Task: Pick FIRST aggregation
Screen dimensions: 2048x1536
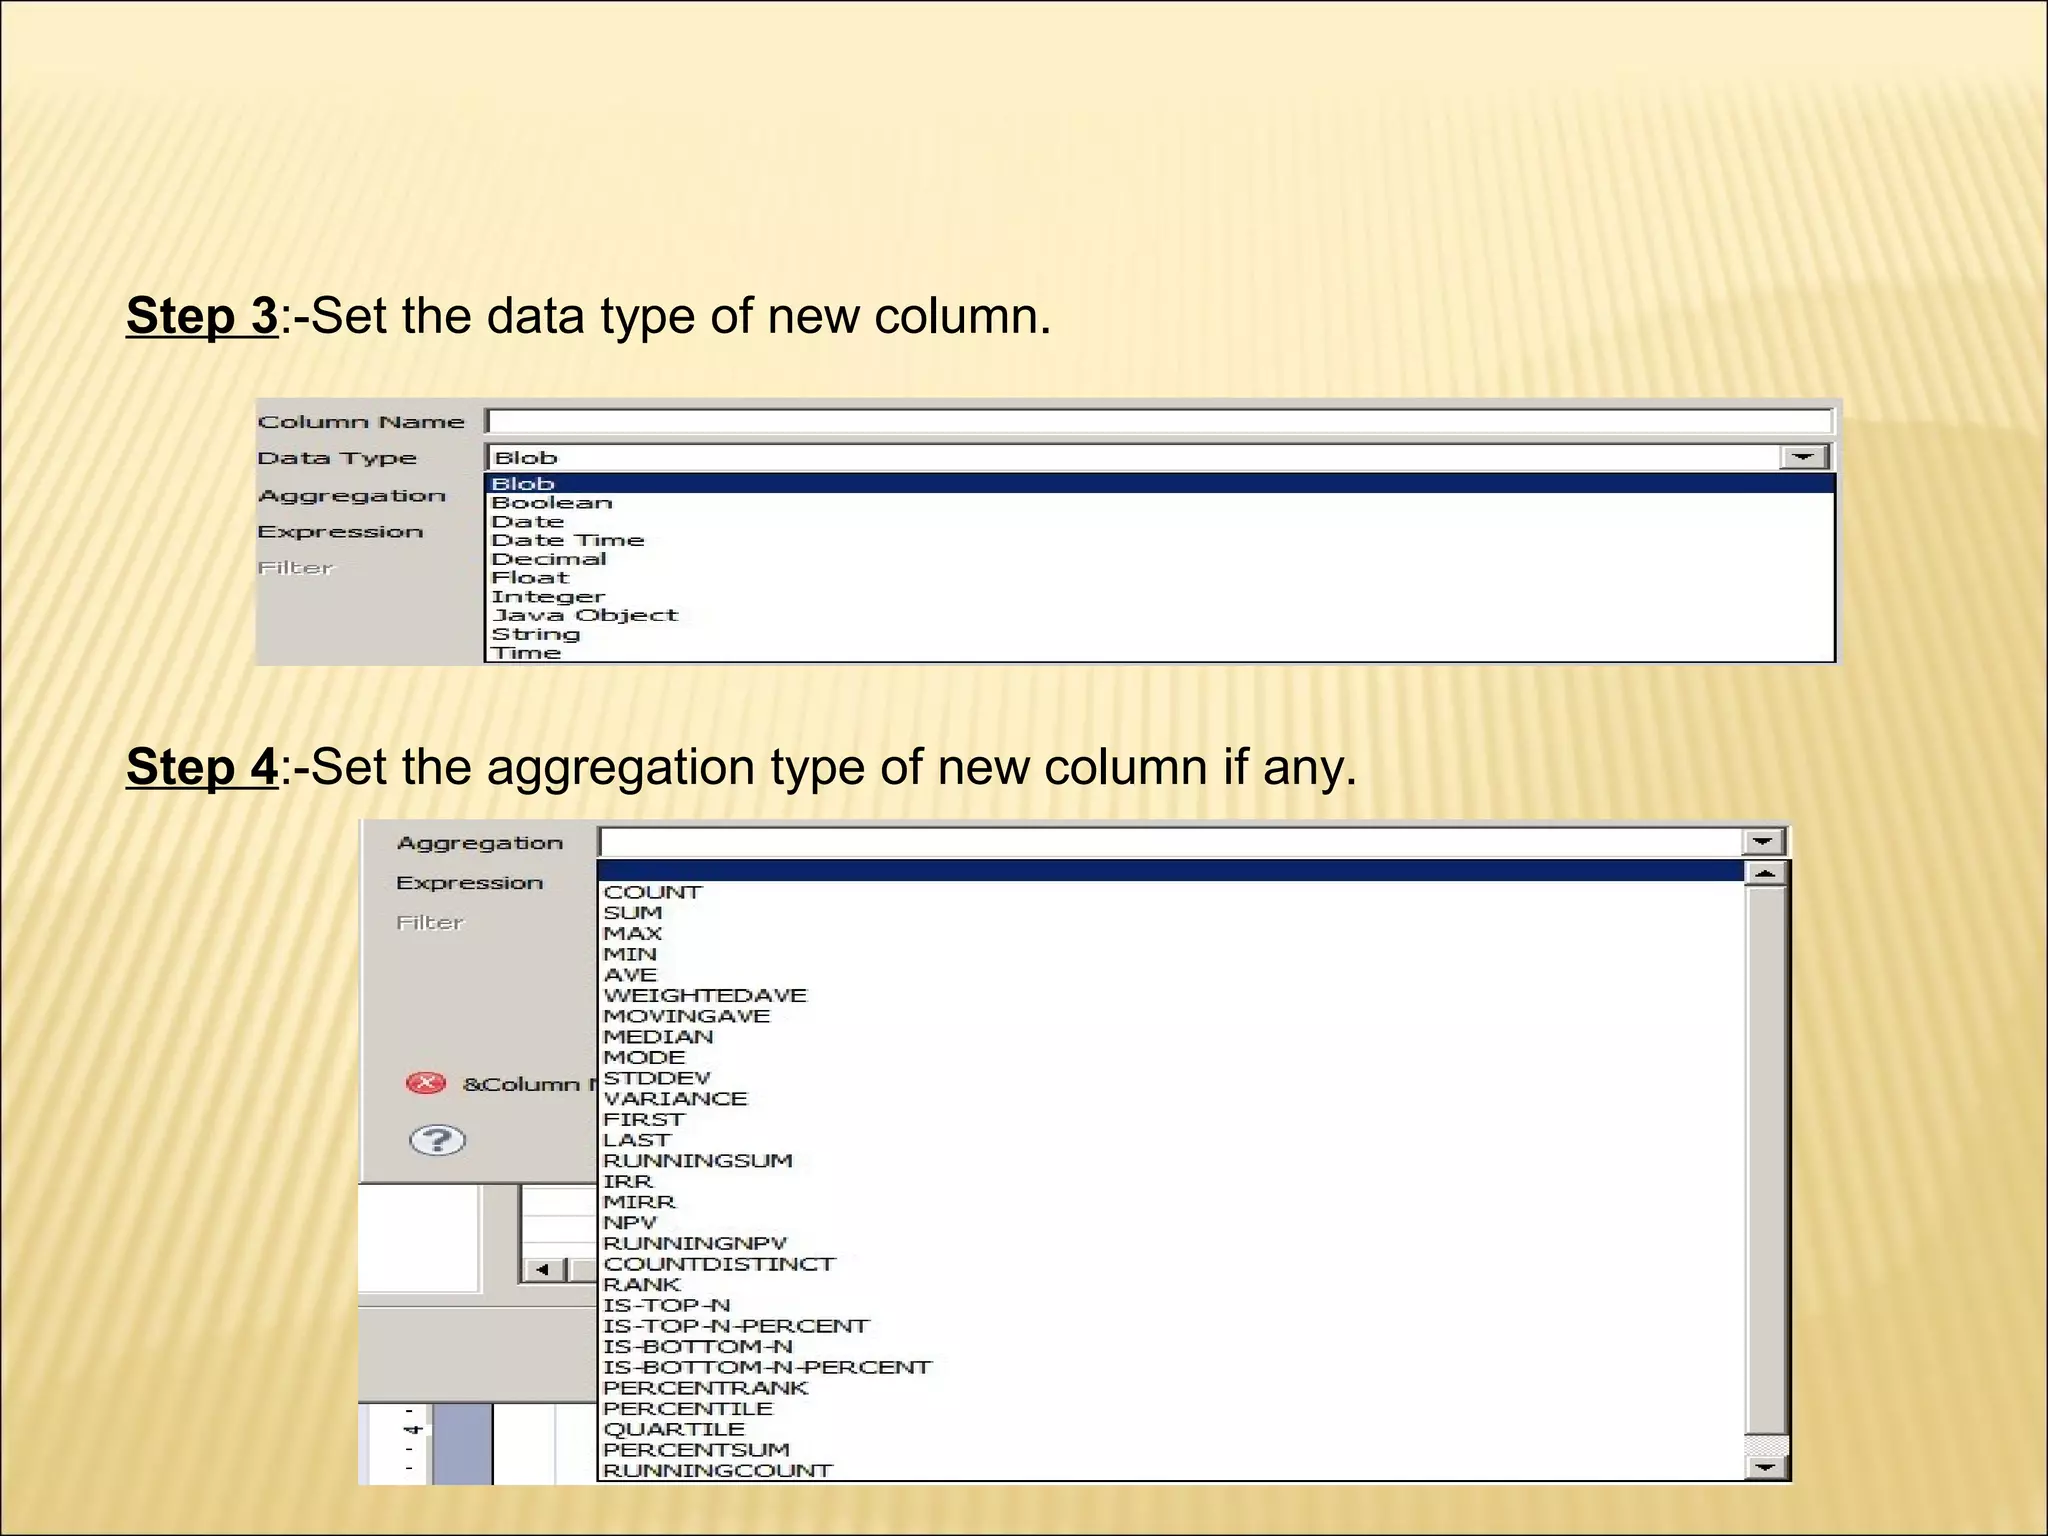Action: (1171, 1119)
